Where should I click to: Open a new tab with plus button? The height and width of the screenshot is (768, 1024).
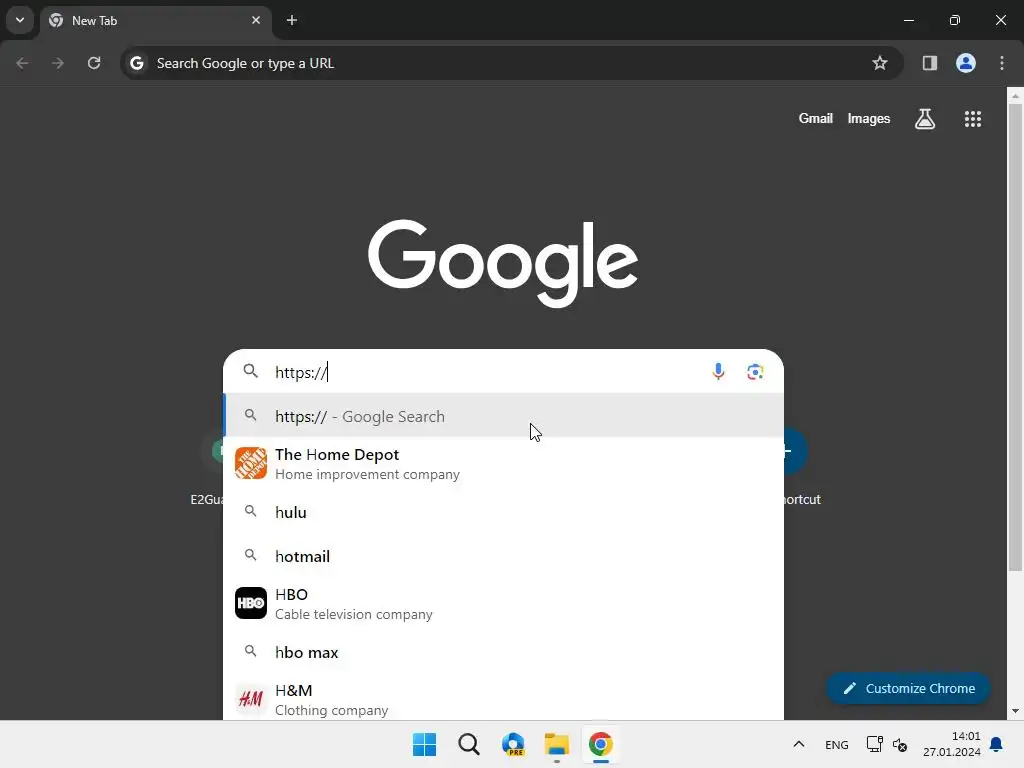(292, 20)
